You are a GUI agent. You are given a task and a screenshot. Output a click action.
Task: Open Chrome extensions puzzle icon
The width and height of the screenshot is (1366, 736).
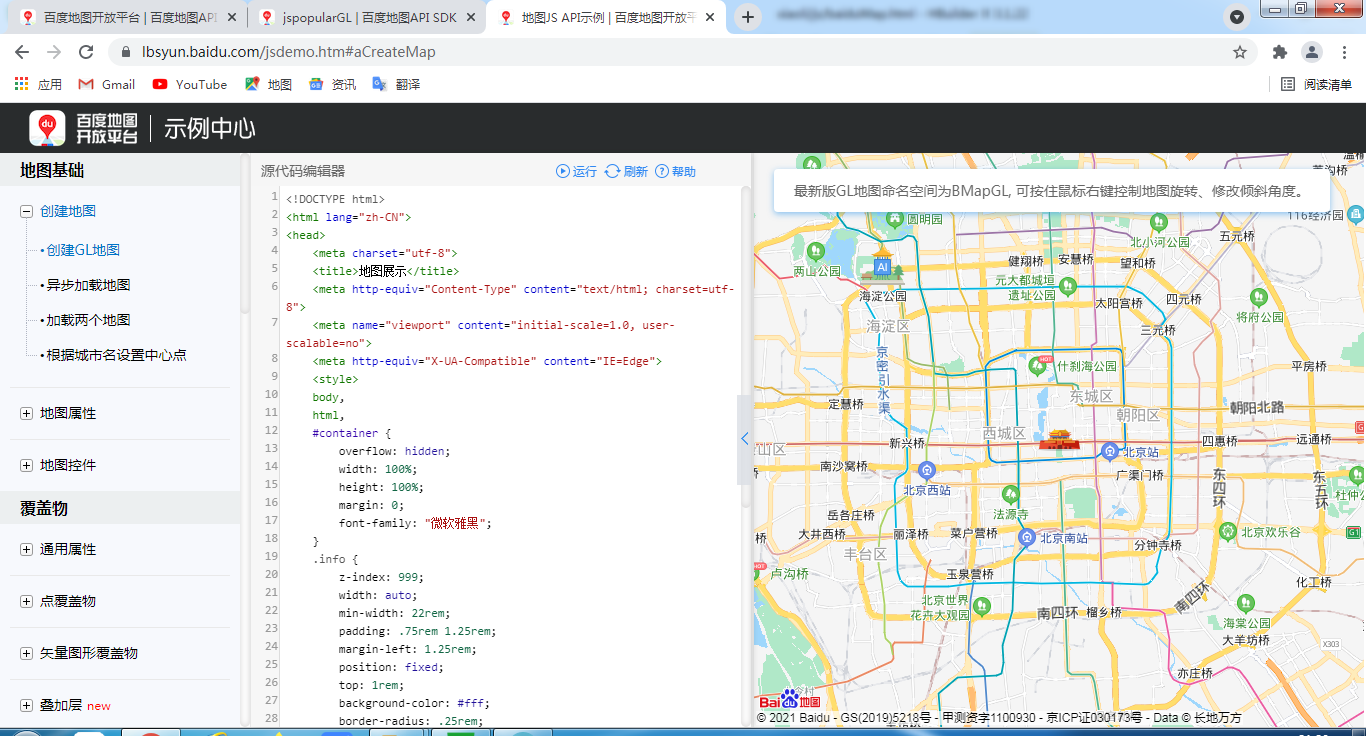[1279, 52]
